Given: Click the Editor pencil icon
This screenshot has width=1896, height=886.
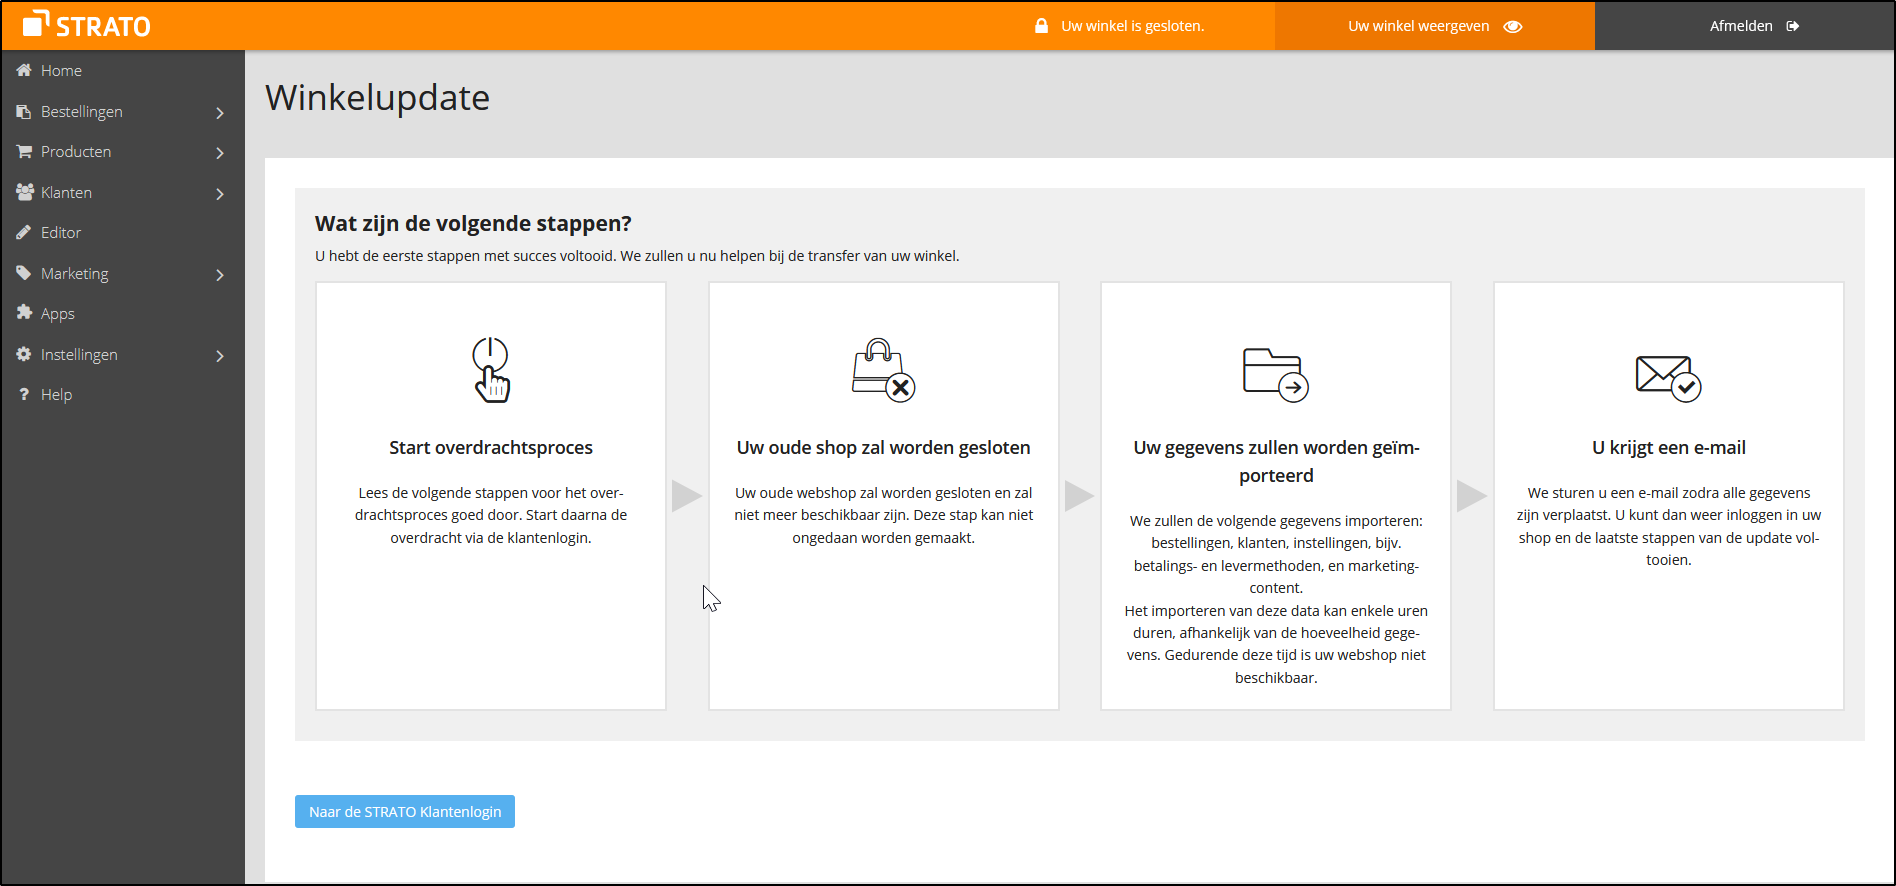Looking at the screenshot, I should tap(24, 232).
